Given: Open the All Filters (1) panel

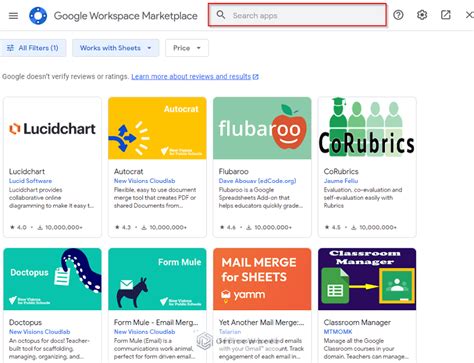Looking at the screenshot, I should (x=33, y=48).
